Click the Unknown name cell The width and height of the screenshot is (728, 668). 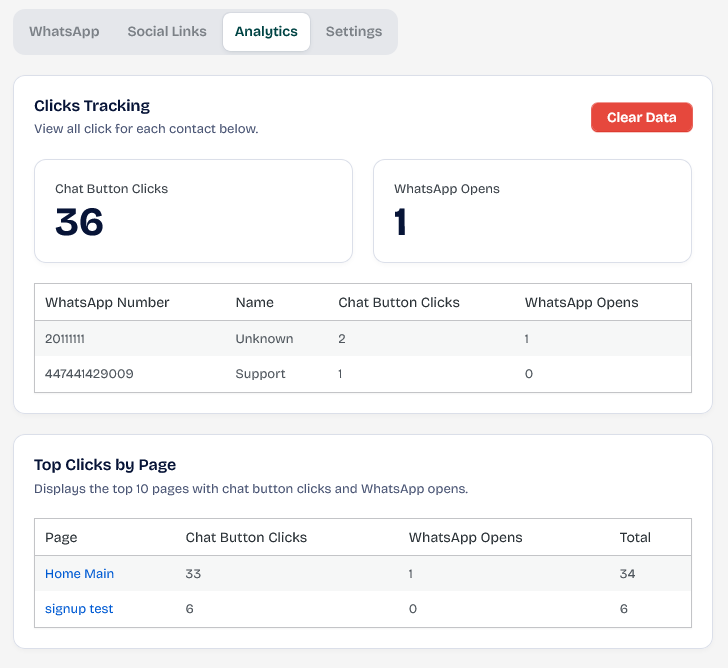264,338
